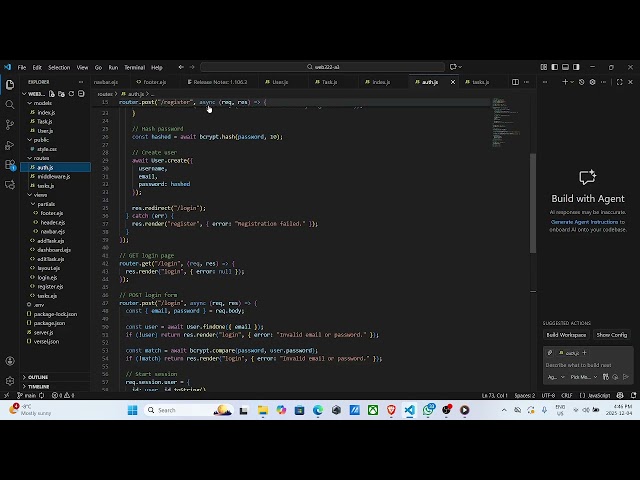This screenshot has height=480, width=640.
Task: Collapse the partials folder
Action: [33, 204]
